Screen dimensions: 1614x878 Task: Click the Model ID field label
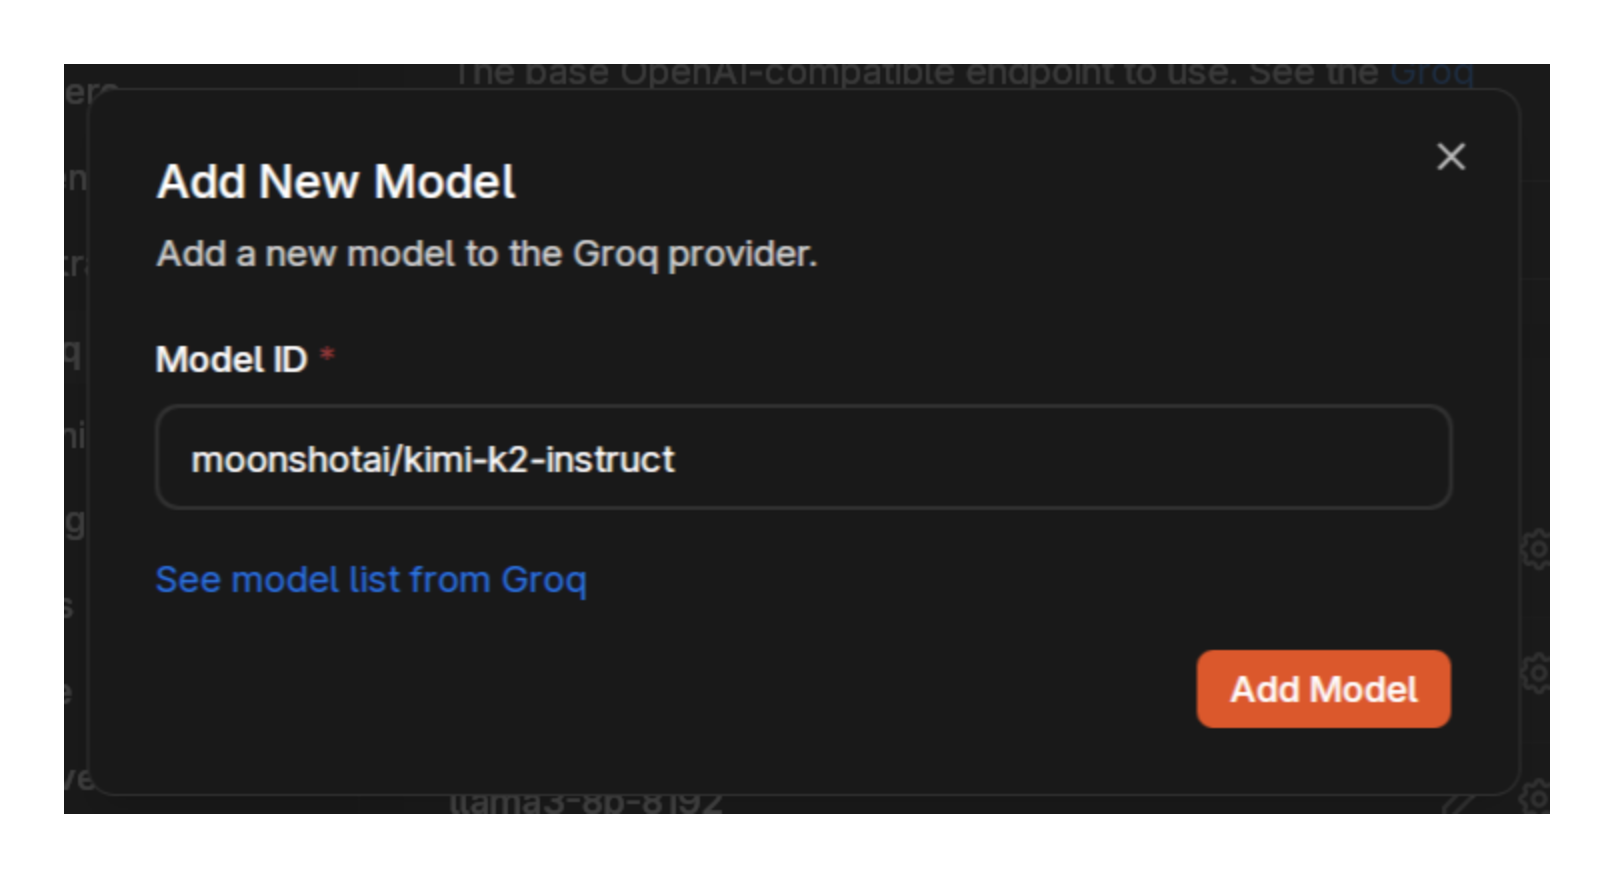tap(231, 358)
